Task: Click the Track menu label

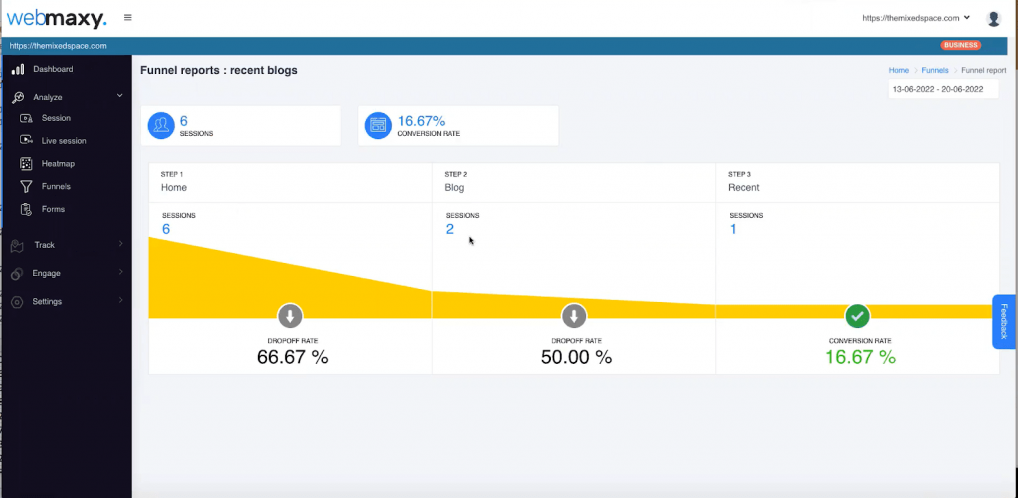Action: coord(45,245)
